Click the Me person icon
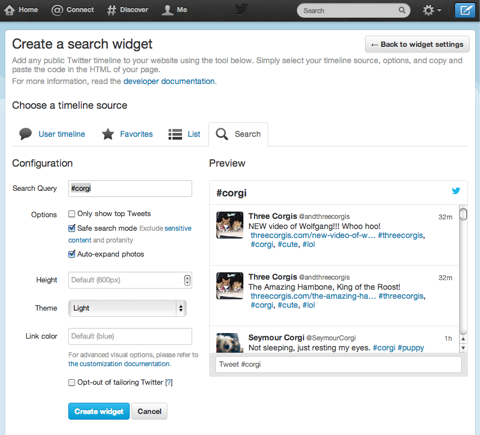The image size is (480, 435). 167,10
